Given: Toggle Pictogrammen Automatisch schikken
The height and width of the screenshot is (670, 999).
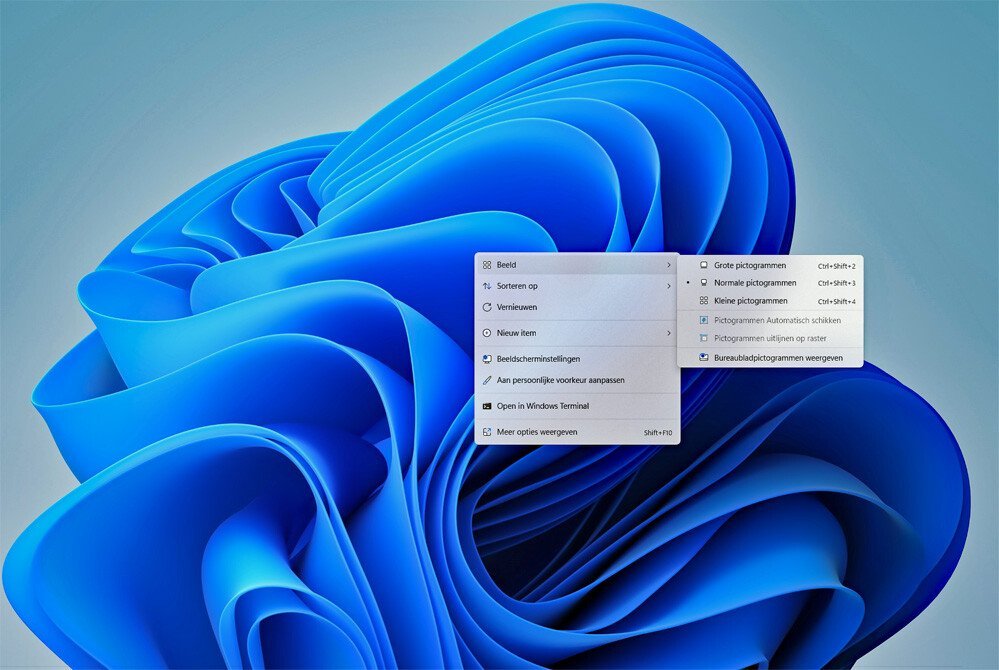Looking at the screenshot, I should pos(770,320).
